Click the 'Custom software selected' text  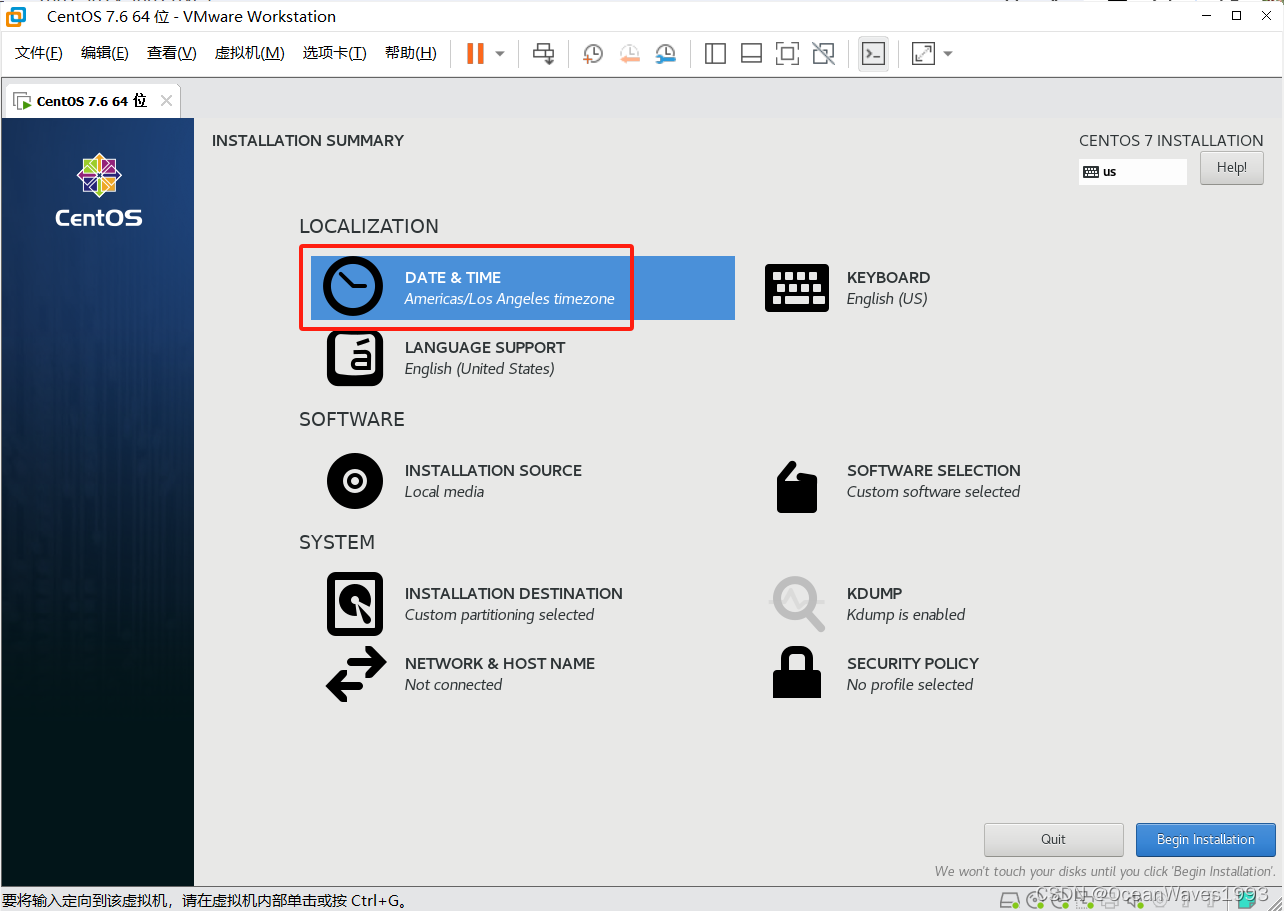coord(933,492)
